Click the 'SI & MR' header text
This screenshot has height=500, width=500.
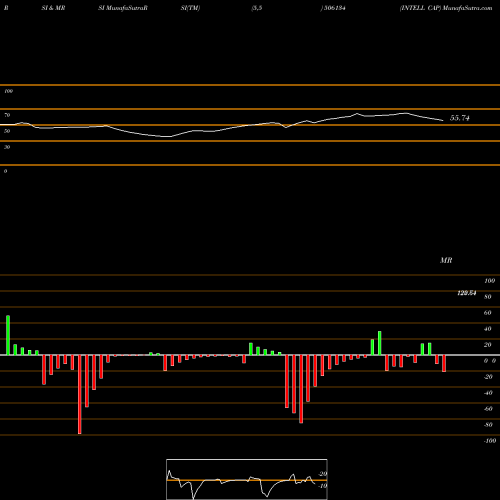pyautogui.click(x=53, y=8)
